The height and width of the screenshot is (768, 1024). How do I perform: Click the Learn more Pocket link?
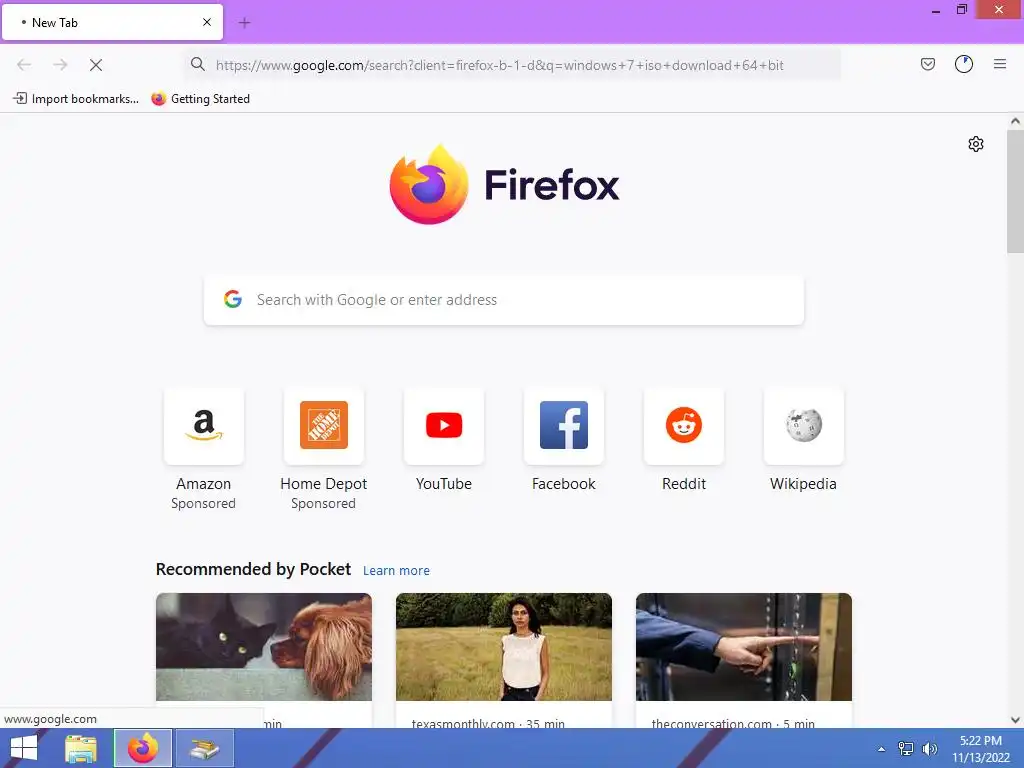396,571
